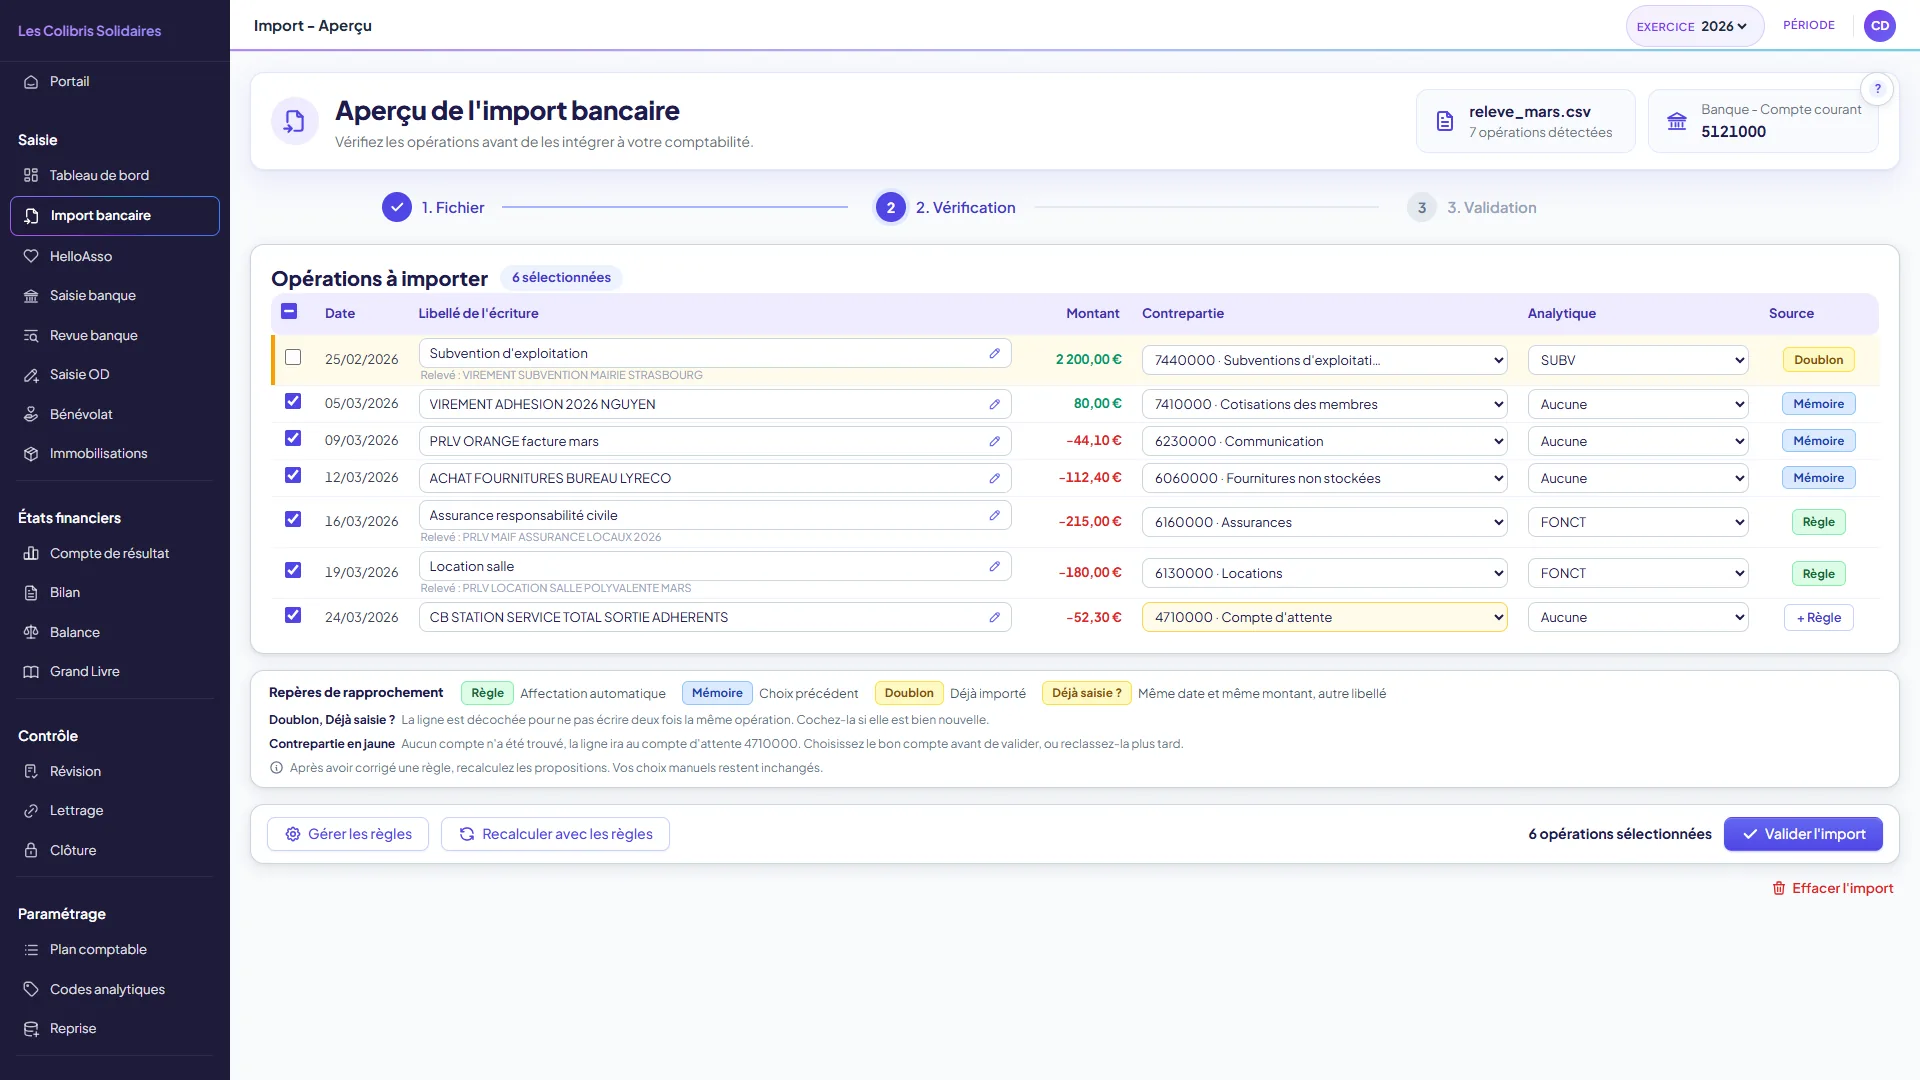Open contrepartie dropdown 7440000 Subventions d'exploitation

(x=1324, y=360)
